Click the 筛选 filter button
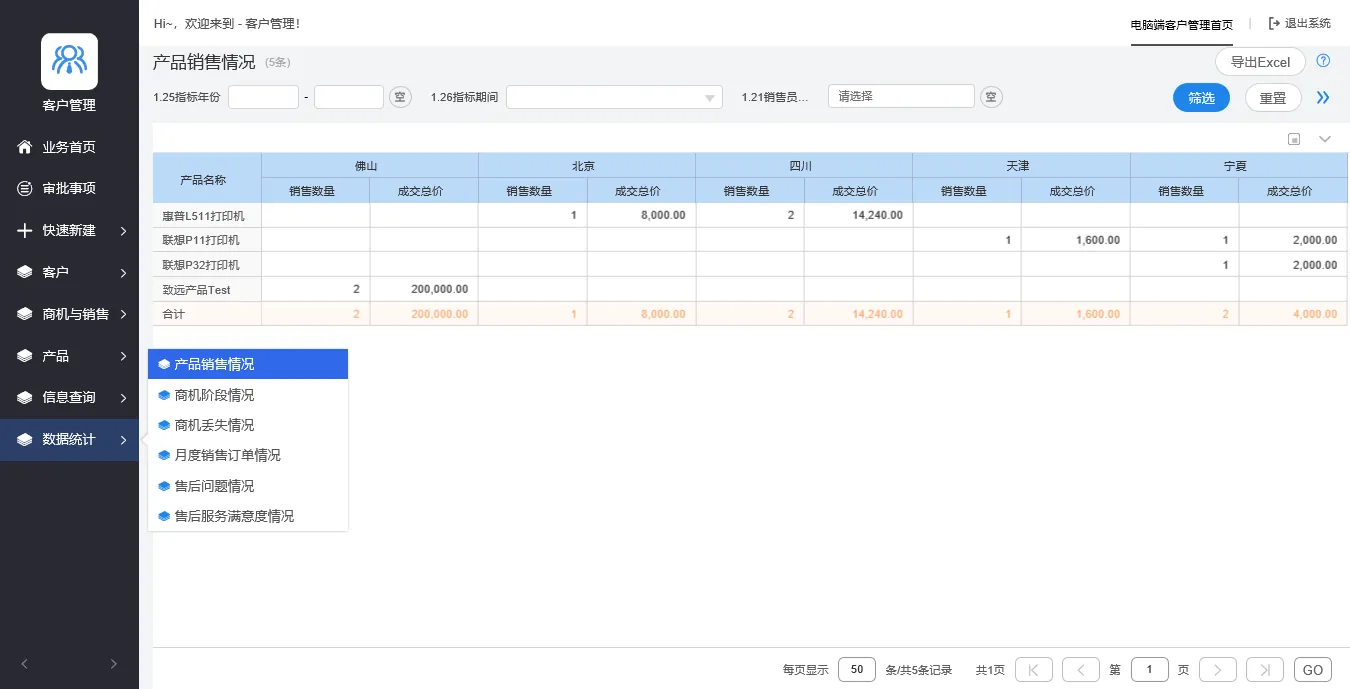 1201,98
